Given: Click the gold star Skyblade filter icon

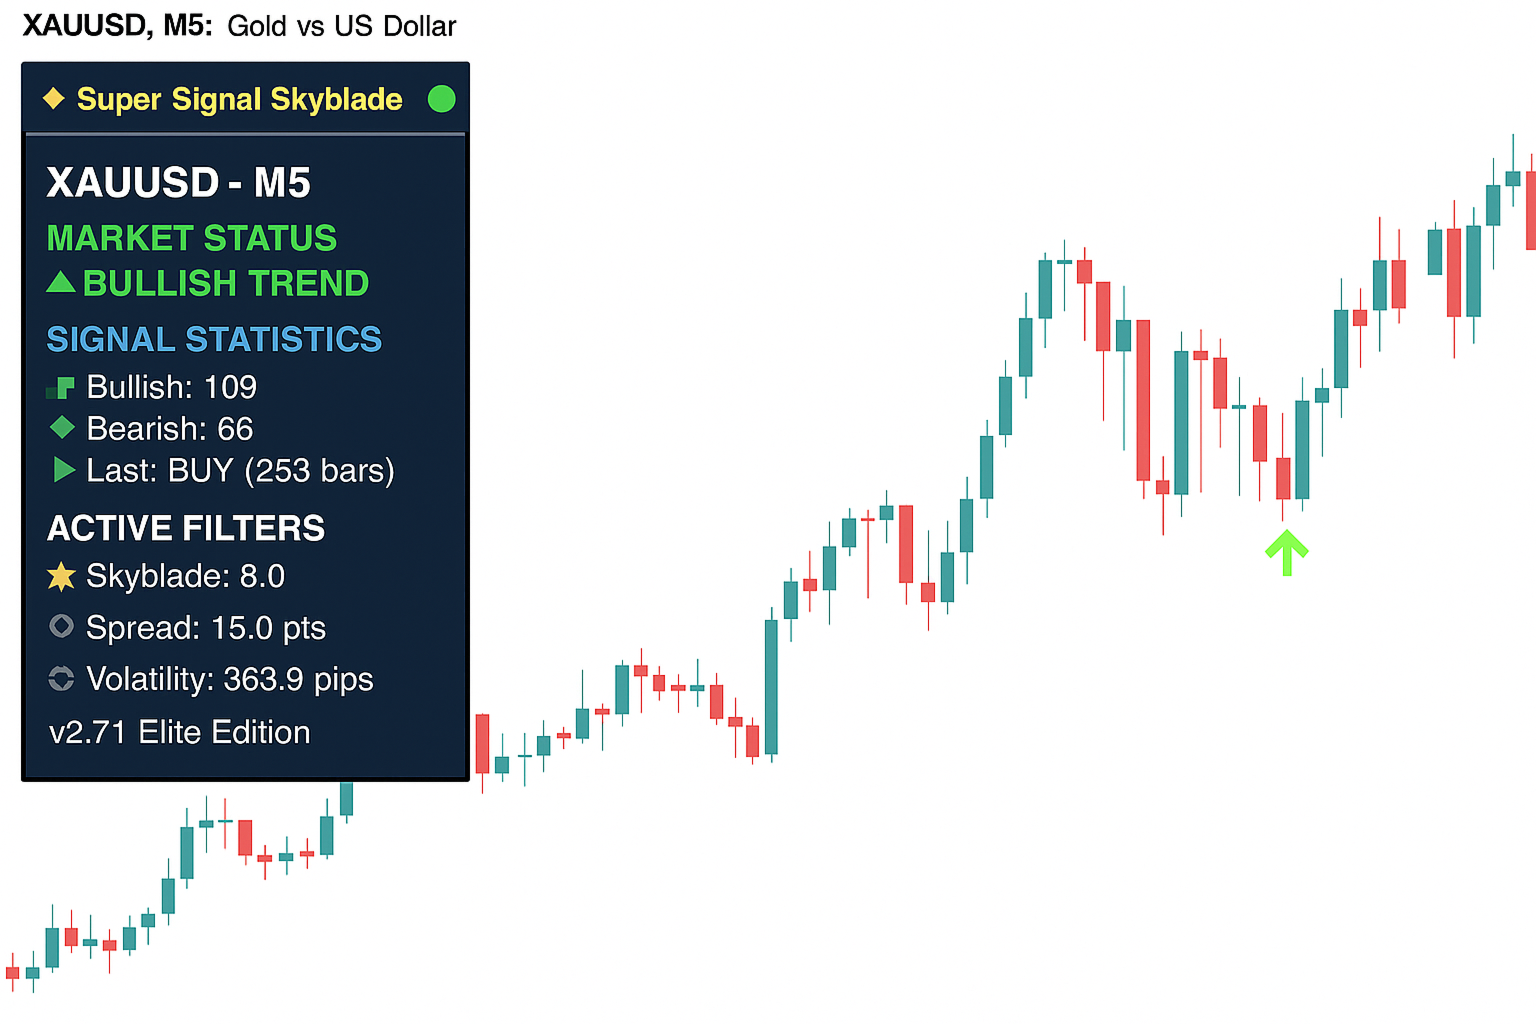Looking at the screenshot, I should tap(61, 576).
